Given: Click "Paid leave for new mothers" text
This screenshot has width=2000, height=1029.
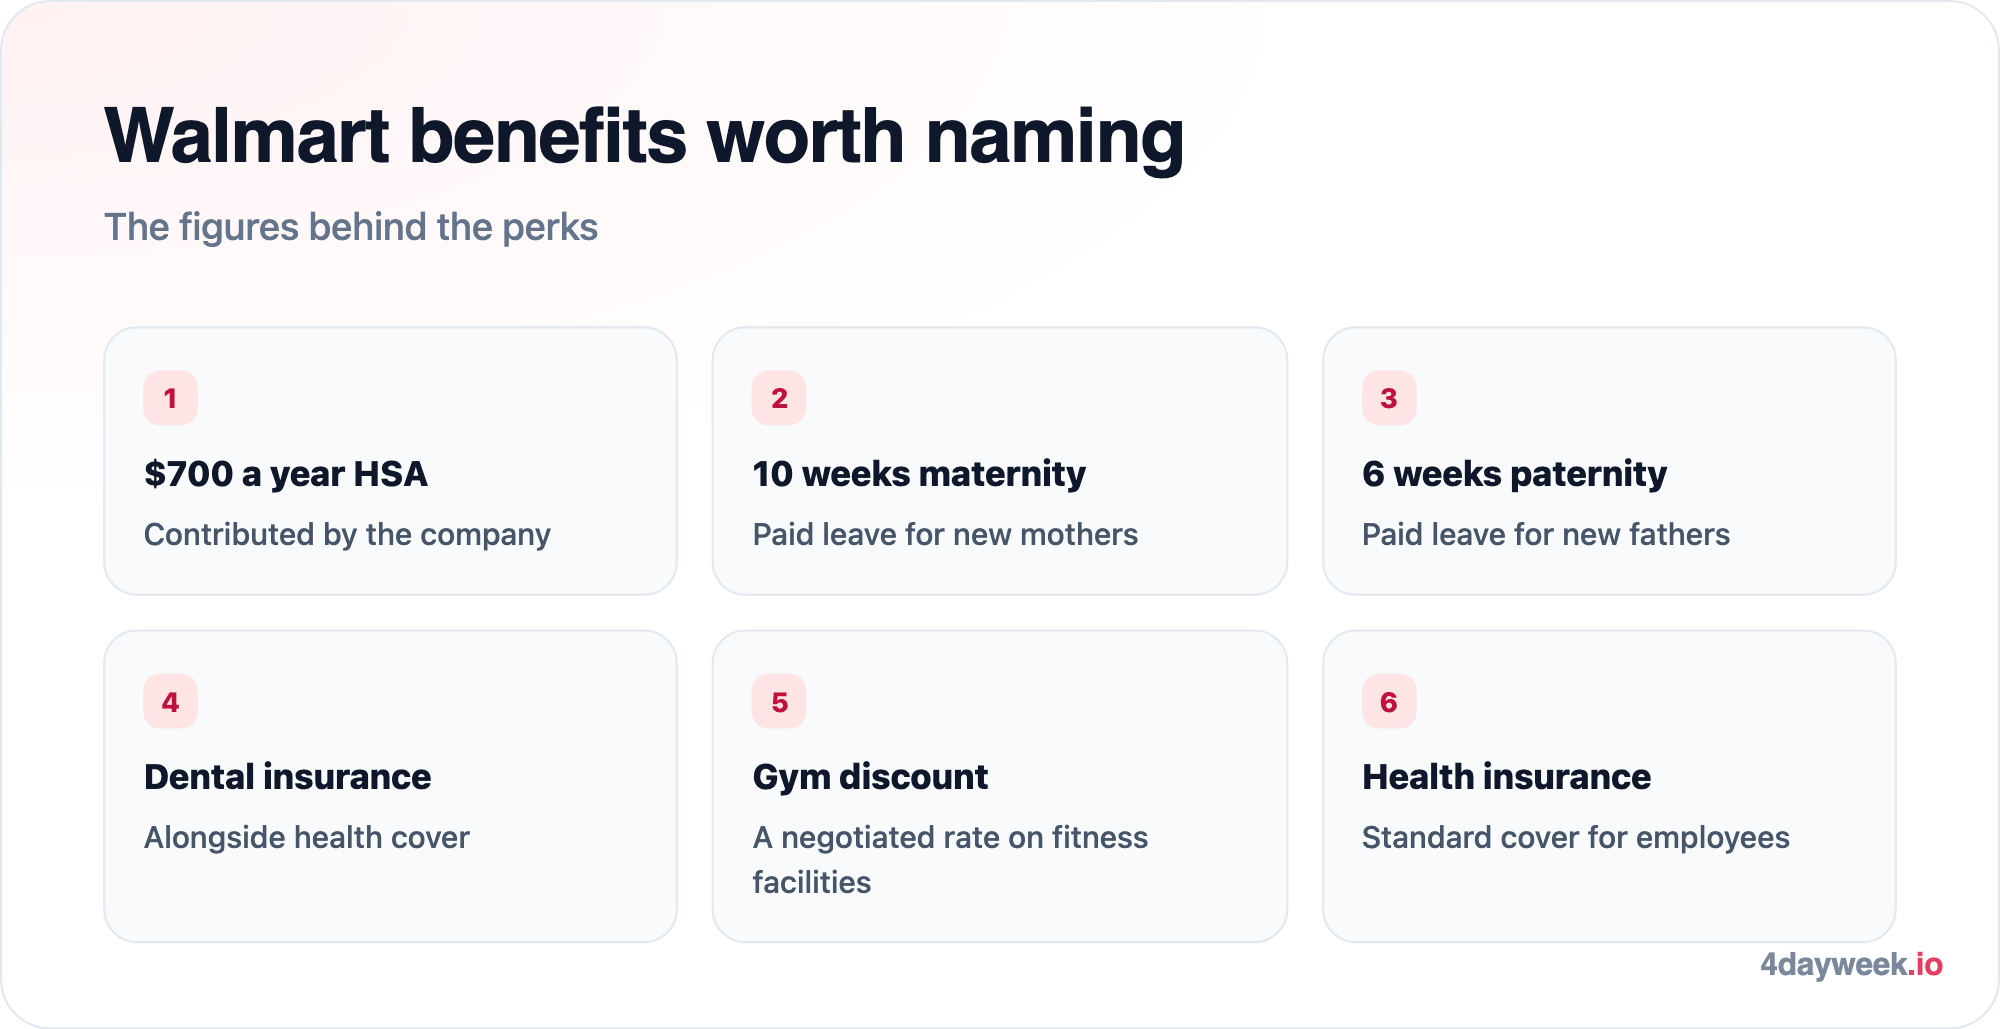Looking at the screenshot, I should [x=945, y=535].
